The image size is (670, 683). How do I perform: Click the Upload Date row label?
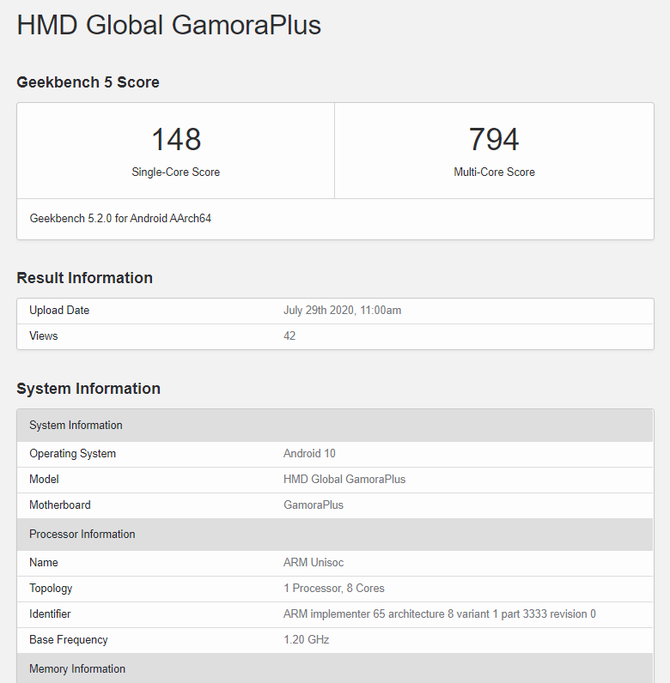pos(59,310)
